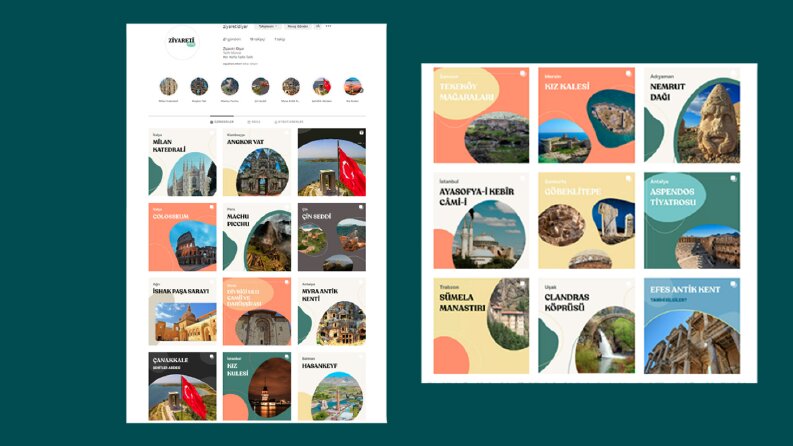Open the Nemrut Dağı post in right grid
The height and width of the screenshot is (446, 793).
coord(692,115)
